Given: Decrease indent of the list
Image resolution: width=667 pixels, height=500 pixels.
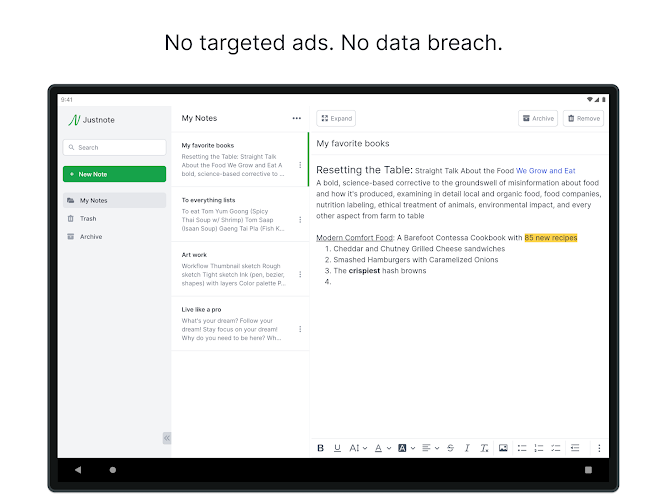Looking at the screenshot, I should (x=575, y=448).
